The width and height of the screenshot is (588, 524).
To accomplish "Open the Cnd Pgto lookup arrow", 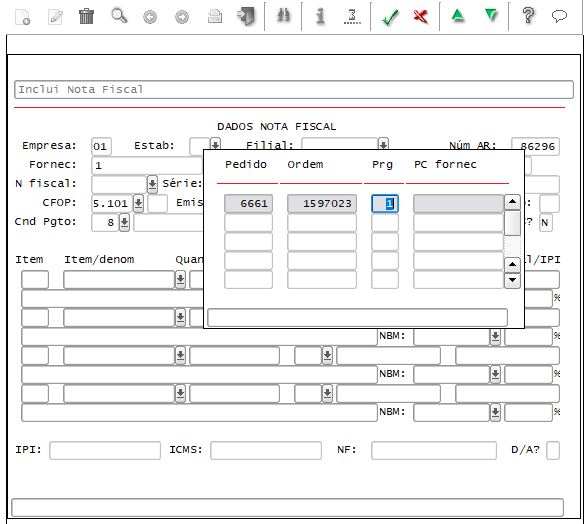I will (124, 222).
